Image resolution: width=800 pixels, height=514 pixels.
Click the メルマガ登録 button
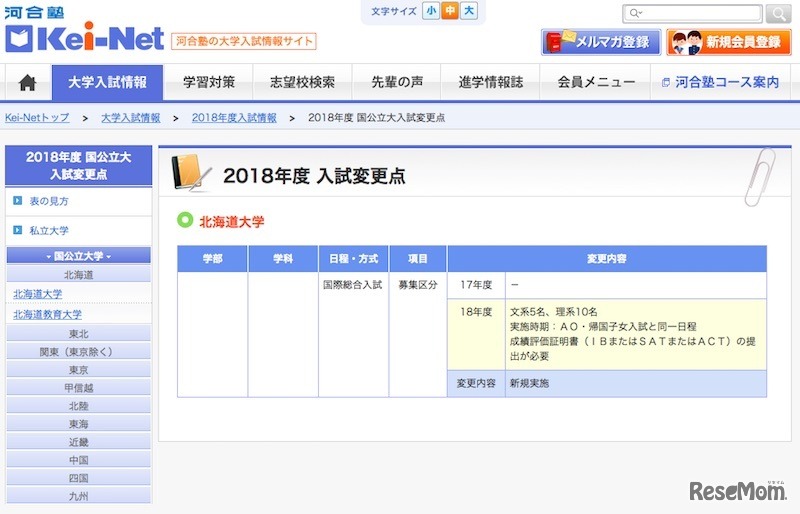point(601,42)
